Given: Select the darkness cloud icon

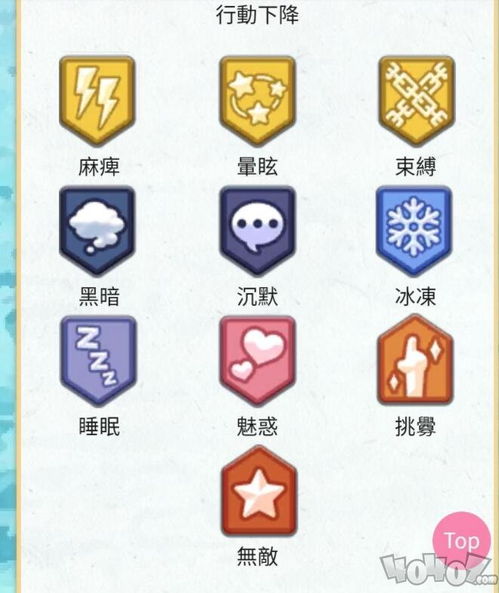Looking at the screenshot, I should (97, 231).
